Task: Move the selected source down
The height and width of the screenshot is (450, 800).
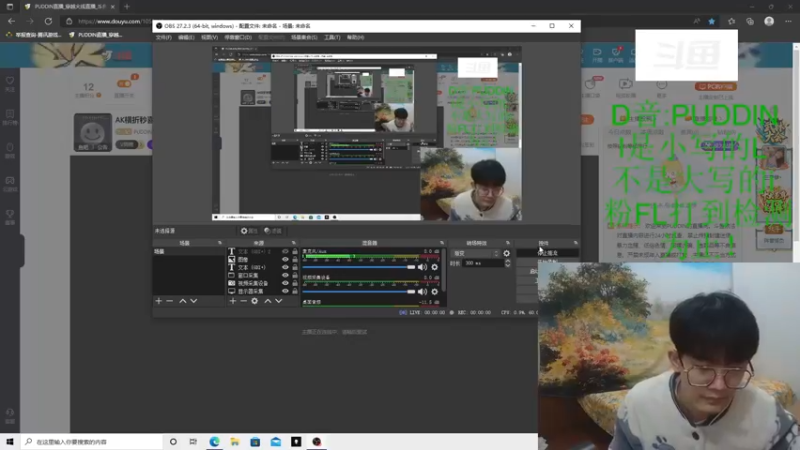Action: (x=279, y=301)
